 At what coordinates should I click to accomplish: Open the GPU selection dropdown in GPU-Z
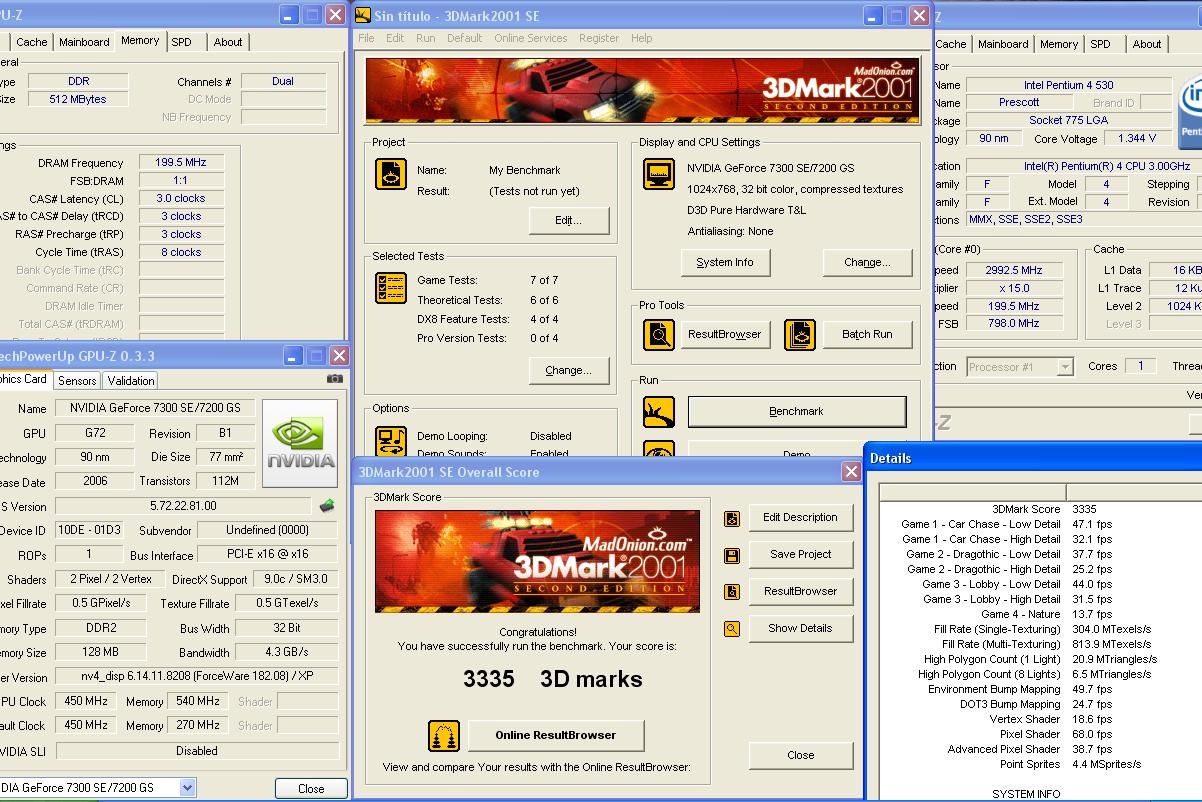(187, 788)
